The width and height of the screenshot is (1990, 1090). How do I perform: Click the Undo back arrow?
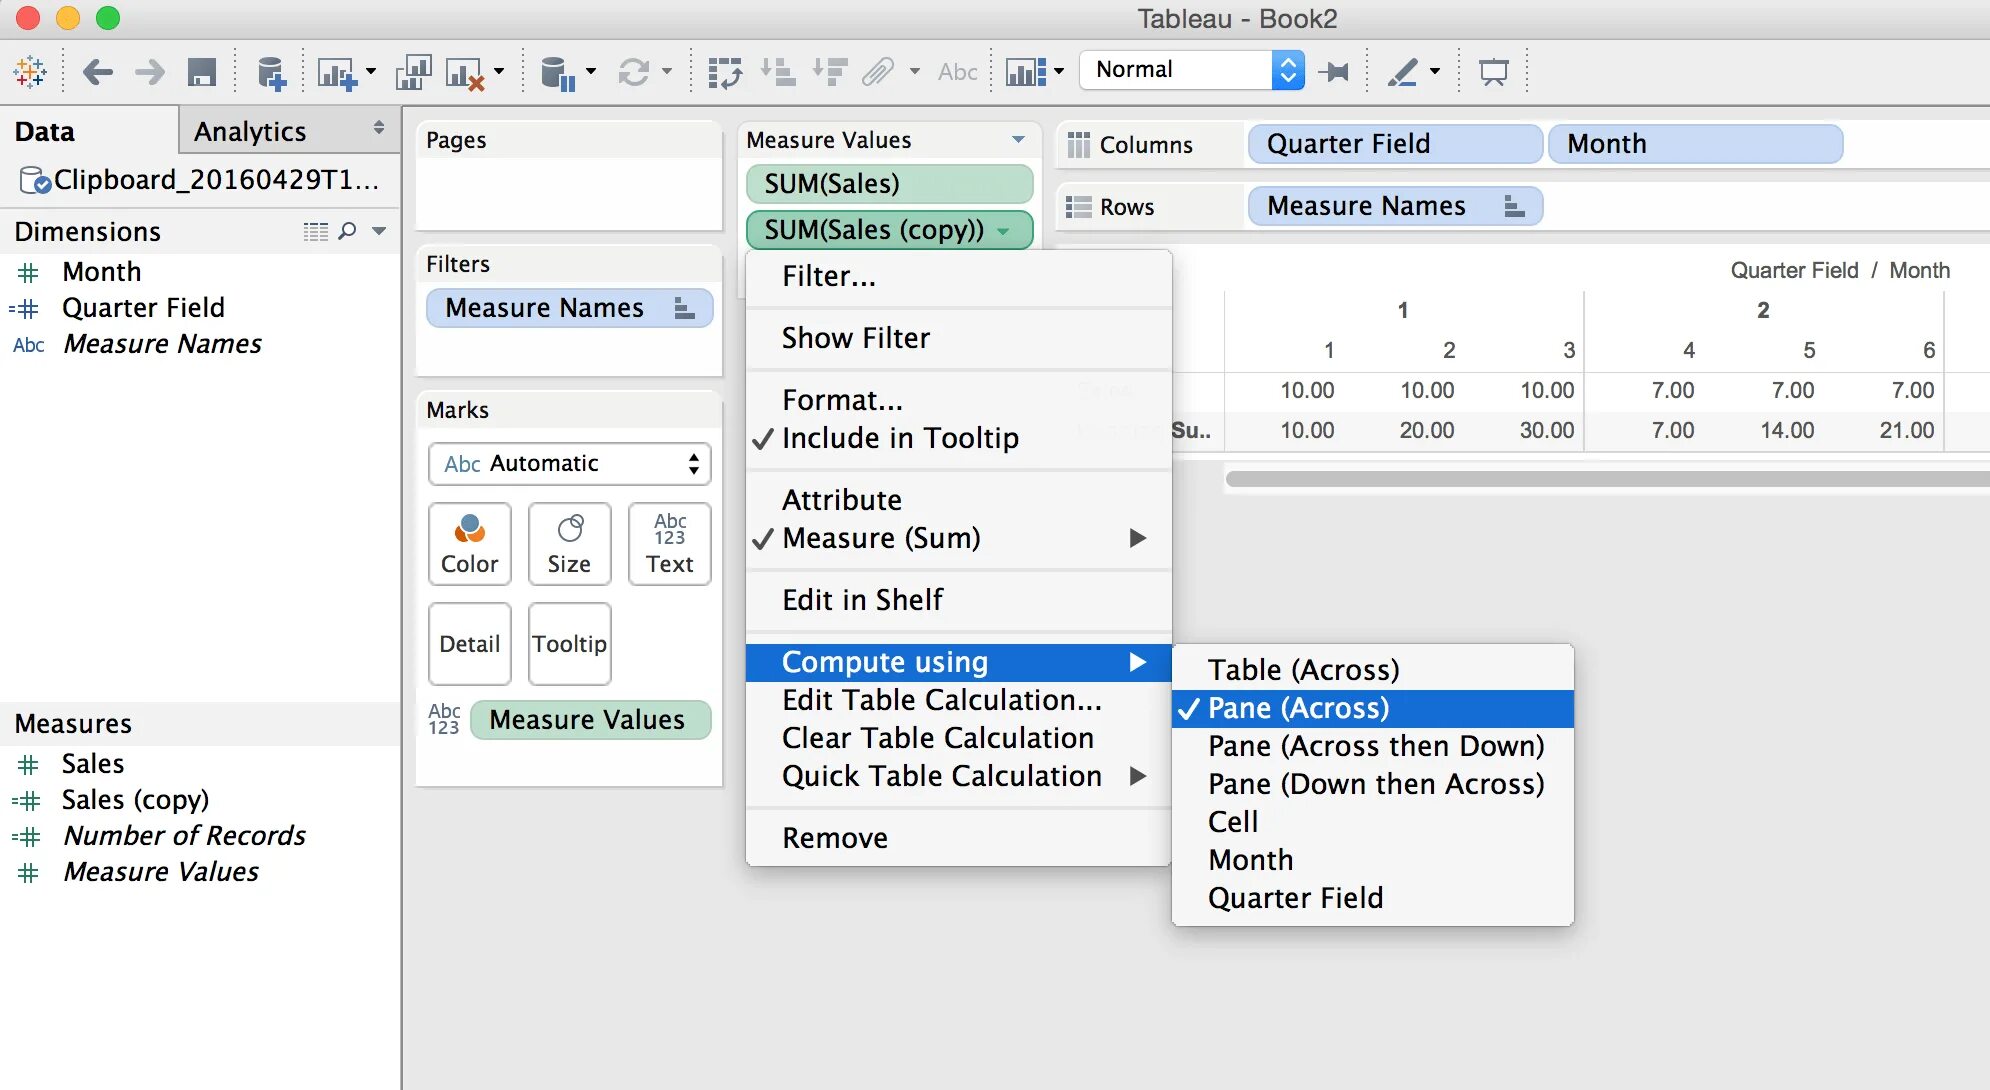(x=97, y=72)
